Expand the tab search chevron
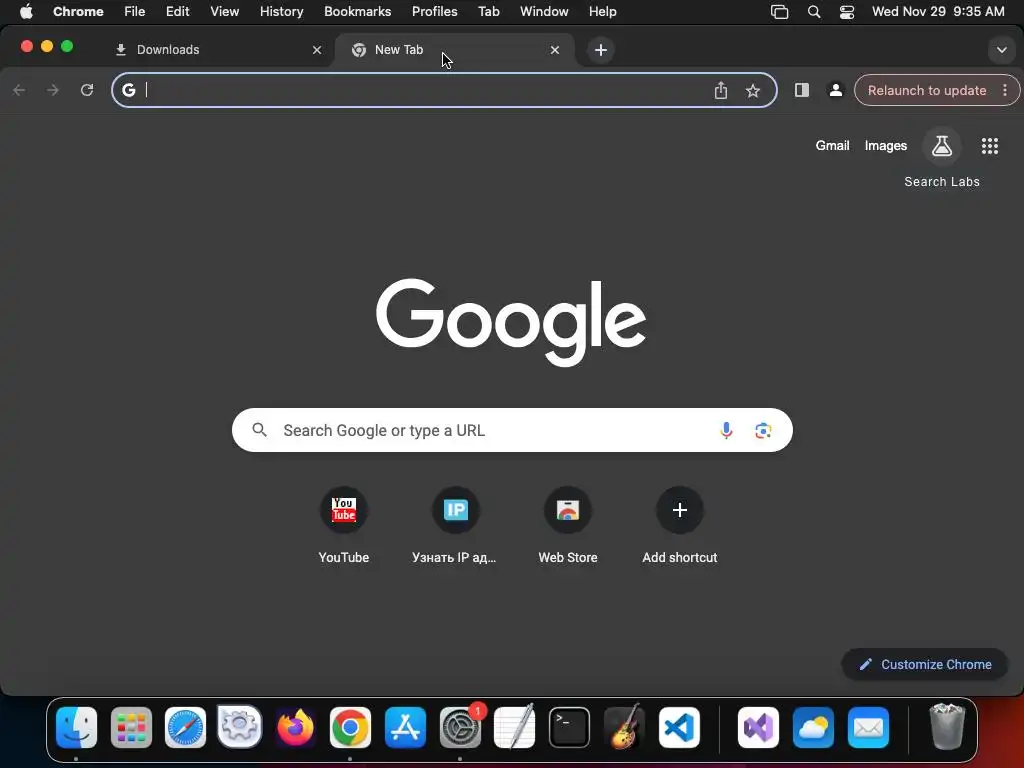 pos(1001,50)
